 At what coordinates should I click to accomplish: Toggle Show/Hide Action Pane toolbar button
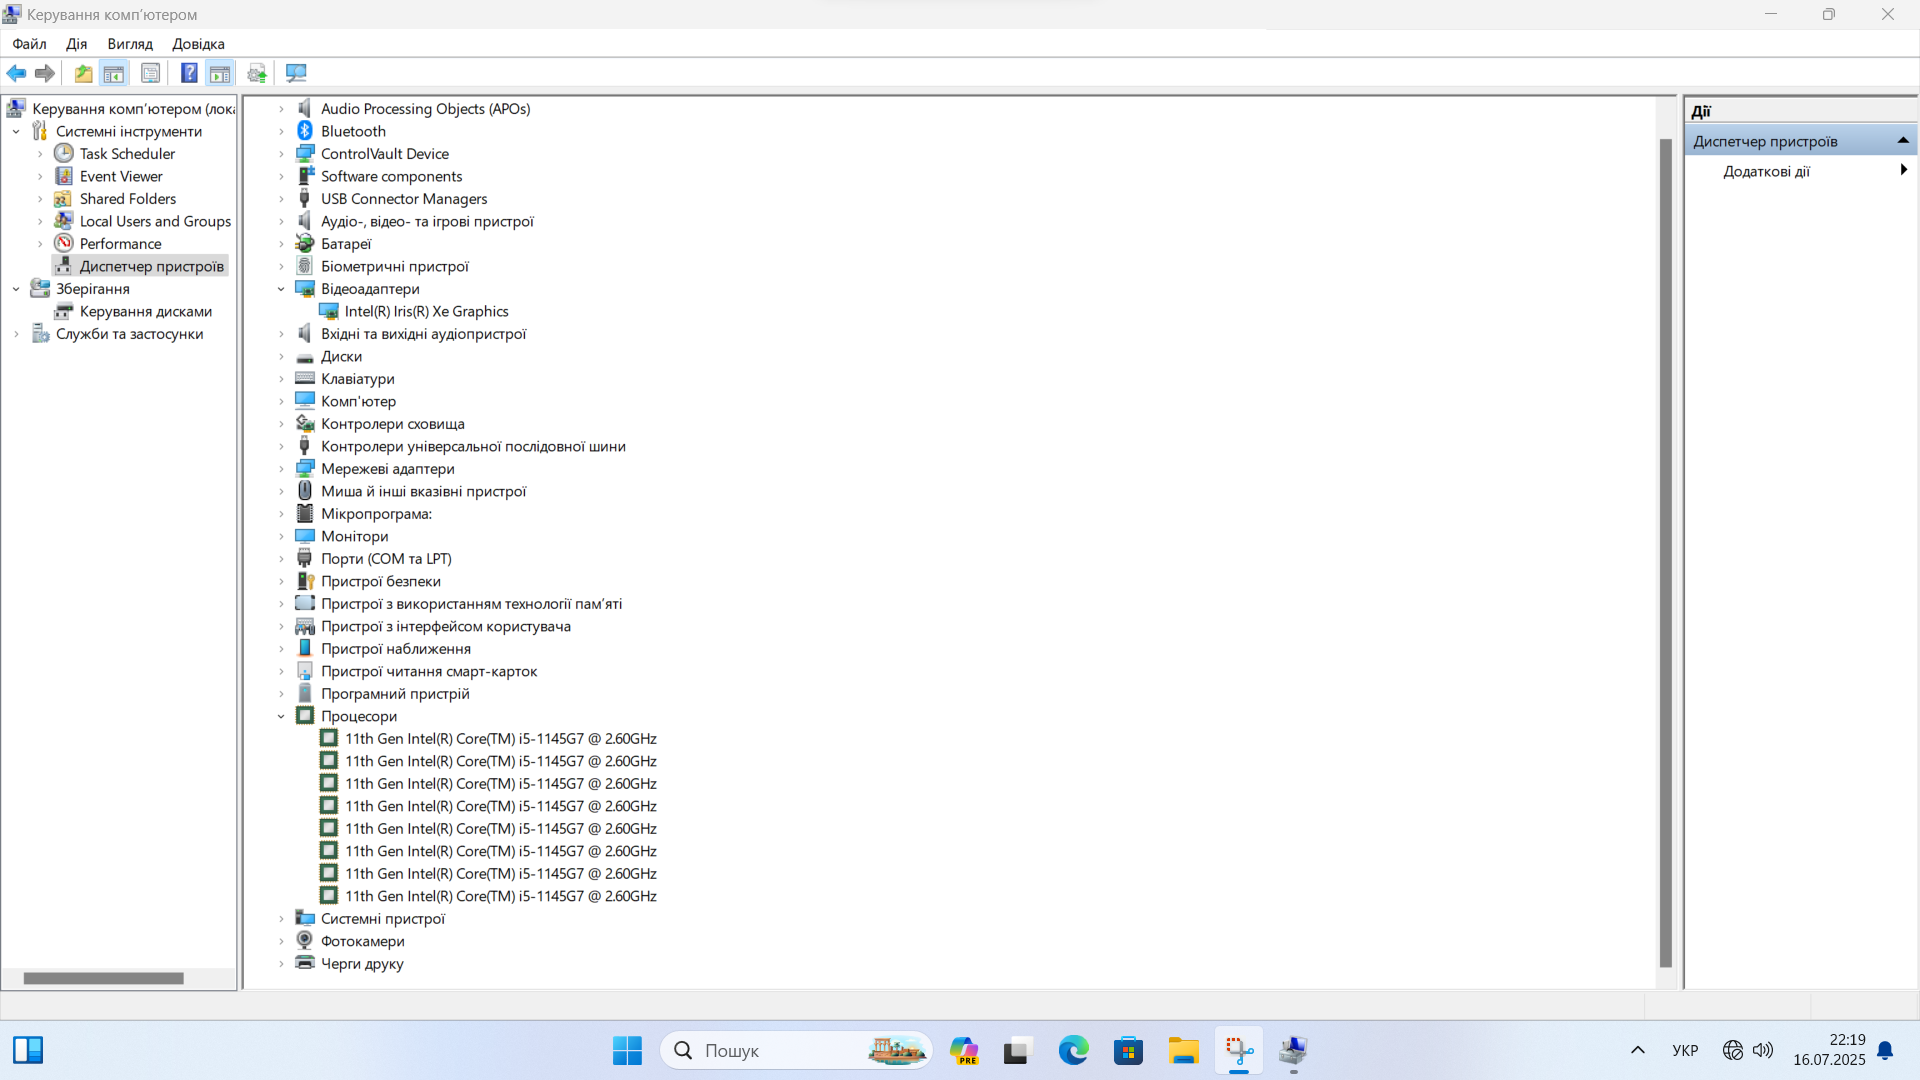[220, 73]
